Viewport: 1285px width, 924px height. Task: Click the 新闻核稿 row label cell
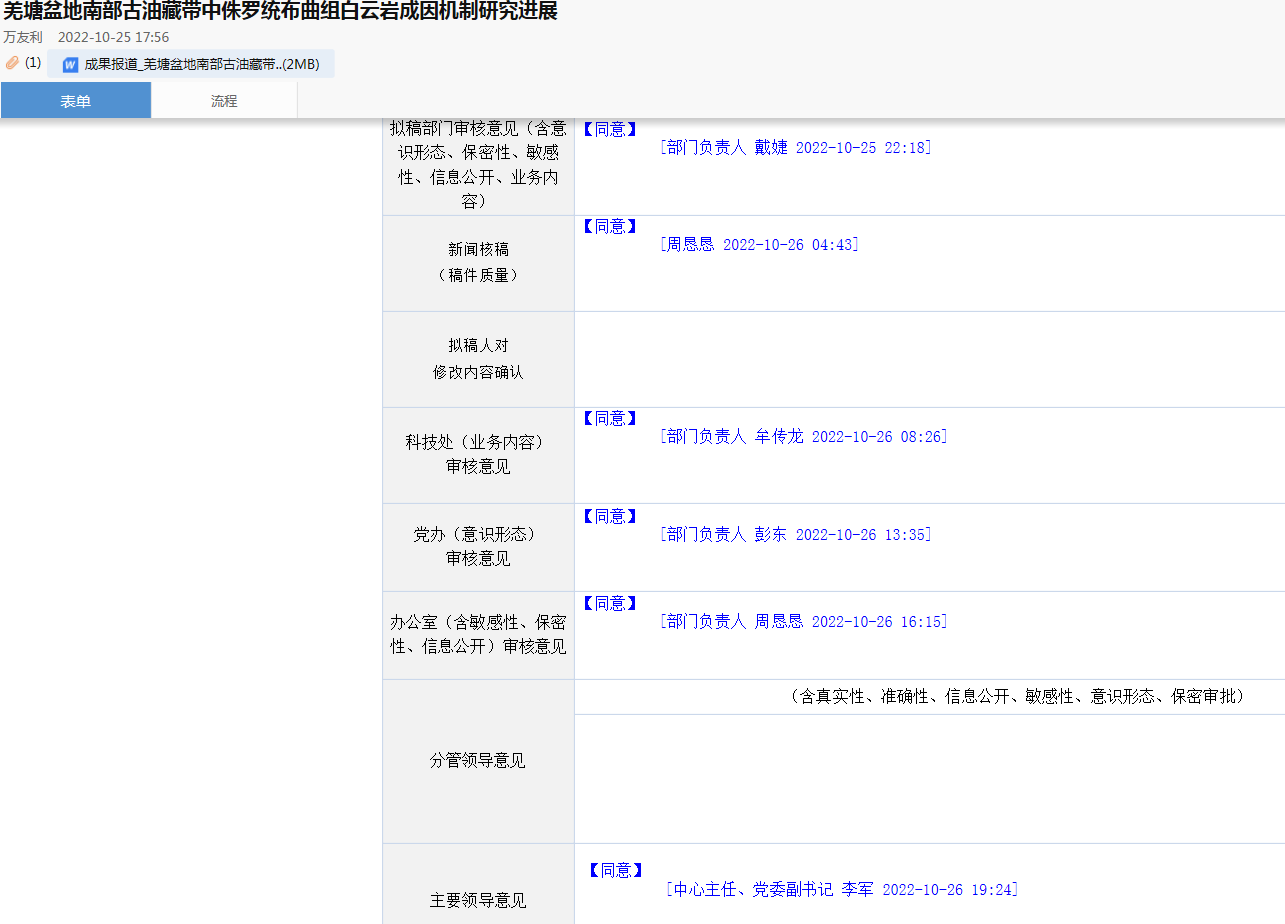click(x=478, y=262)
